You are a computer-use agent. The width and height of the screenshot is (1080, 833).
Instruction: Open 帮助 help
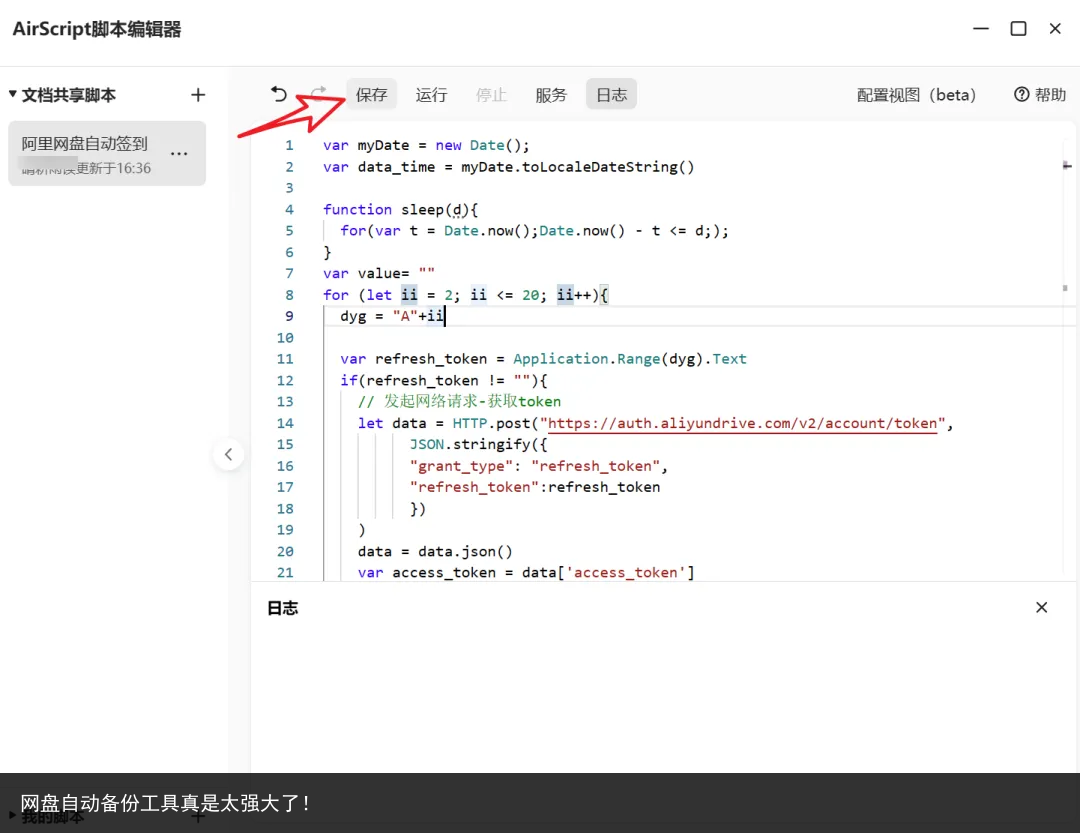(1039, 94)
